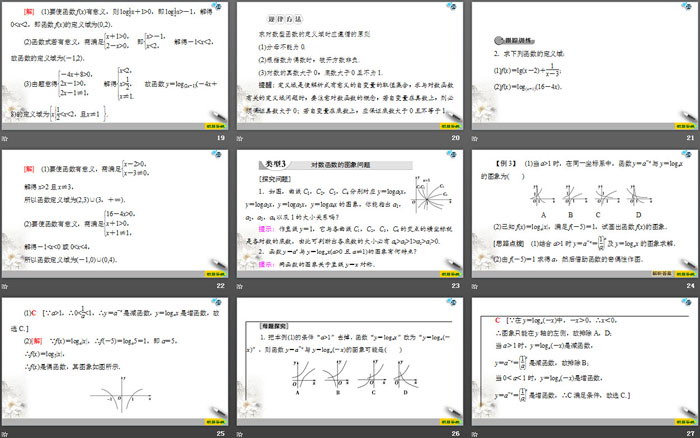This screenshot has width=700, height=438.
Task: Select slide 26 with four answer graphs
Action: 348,360
